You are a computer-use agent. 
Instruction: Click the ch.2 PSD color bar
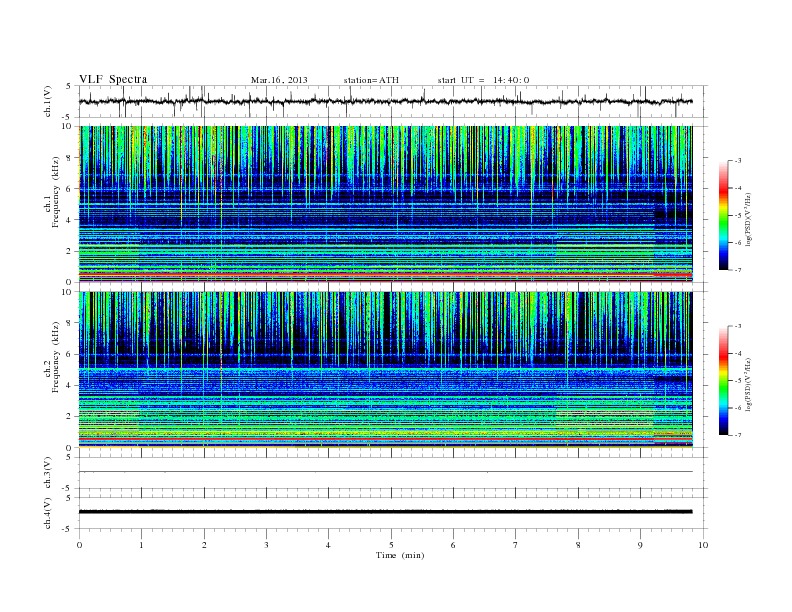pyautogui.click(x=724, y=381)
